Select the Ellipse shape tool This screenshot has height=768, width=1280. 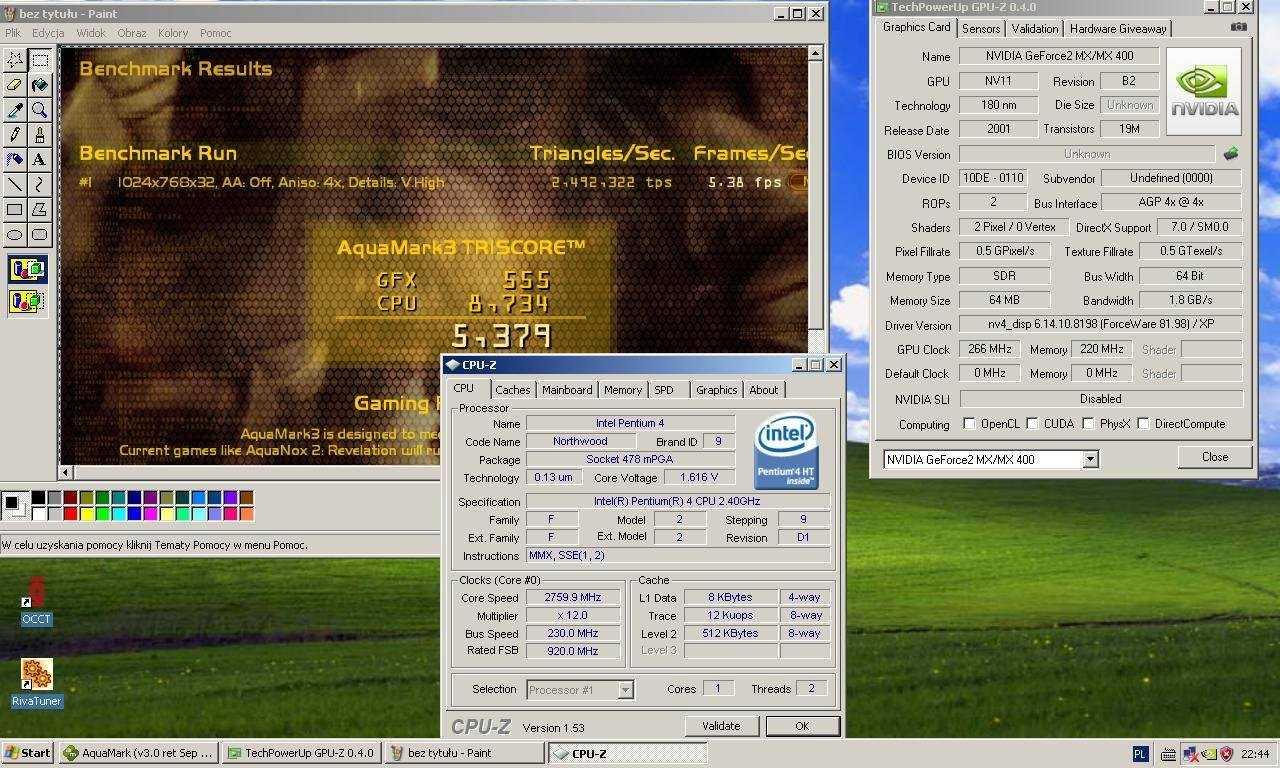click(x=15, y=235)
